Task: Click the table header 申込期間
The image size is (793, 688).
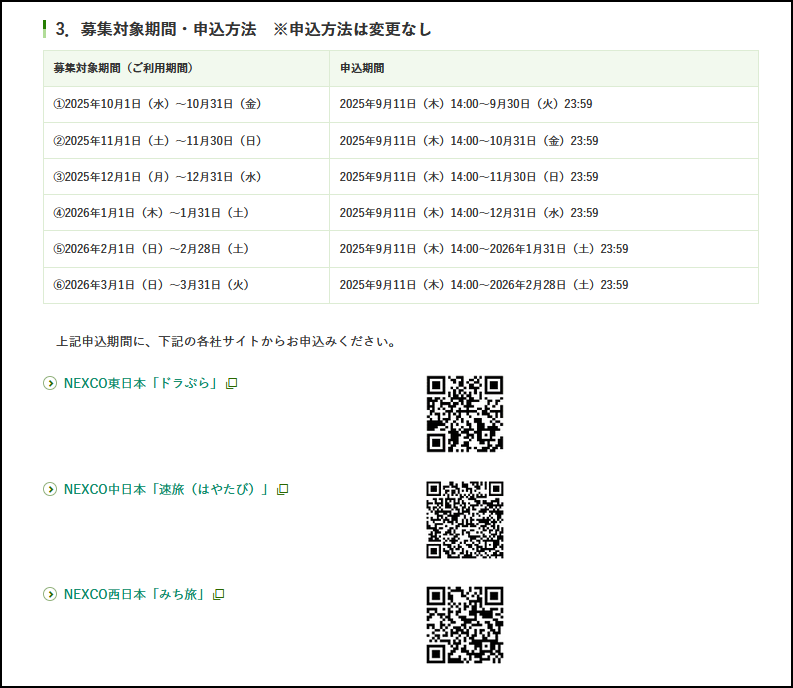Action: click(544, 68)
